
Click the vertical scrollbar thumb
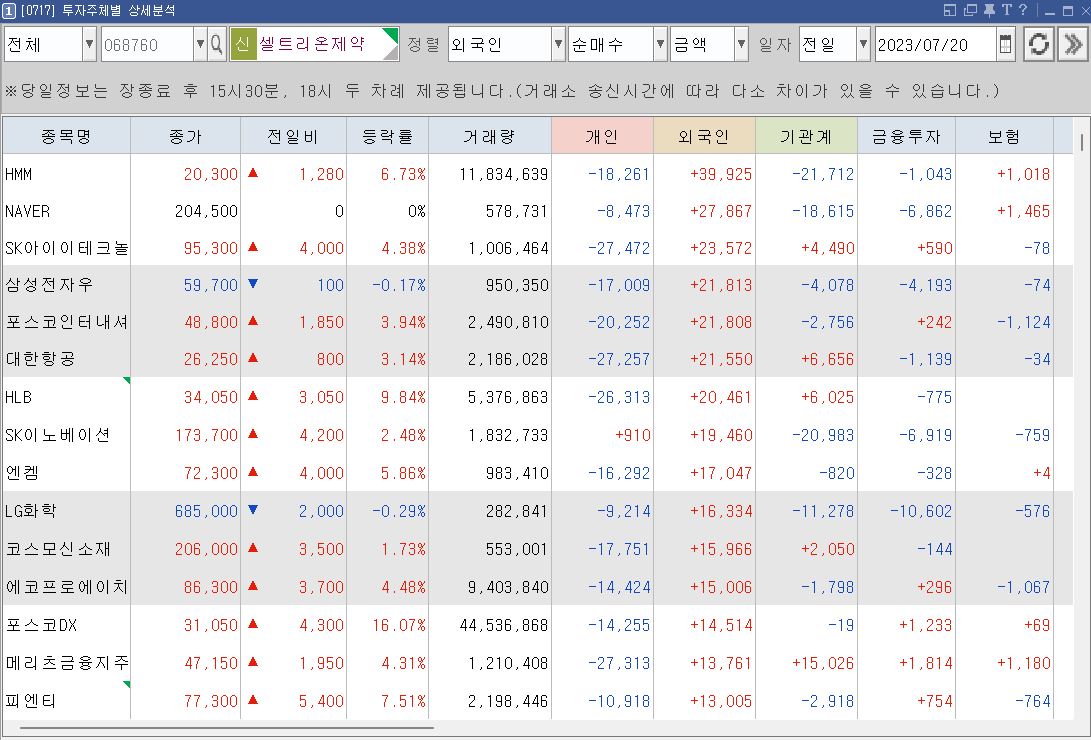tap(1082, 142)
